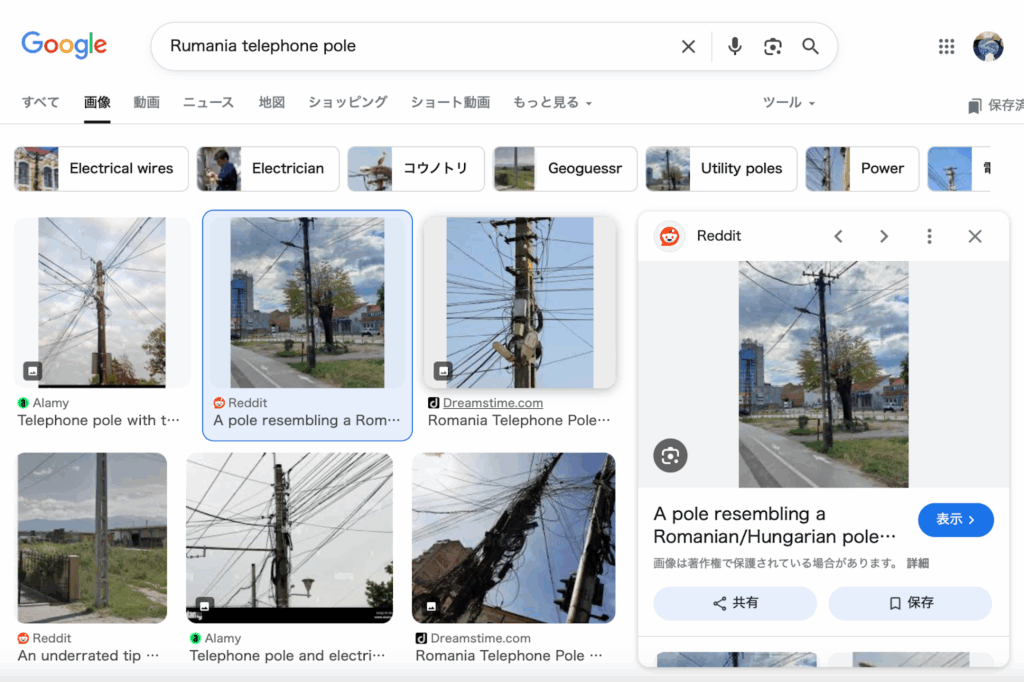Click the Reddit logo in preview header
1024x682 pixels.
click(669, 236)
